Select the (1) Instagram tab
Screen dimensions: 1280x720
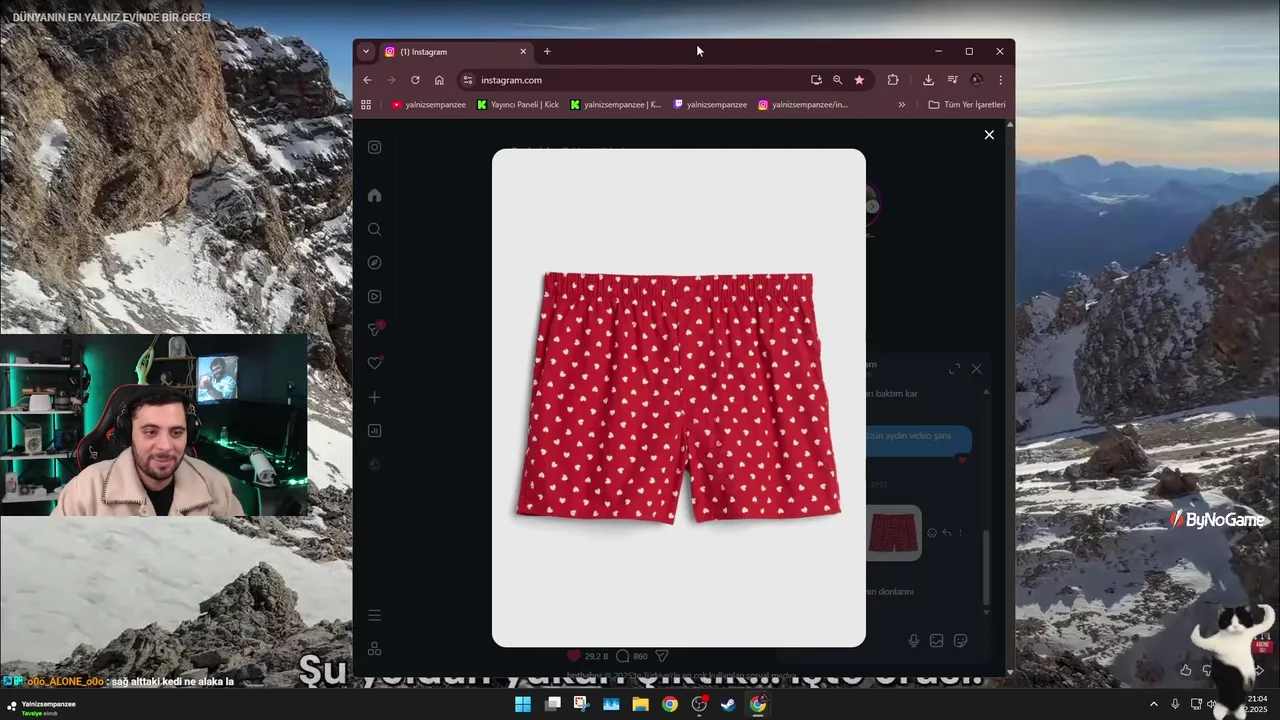[x=454, y=52]
